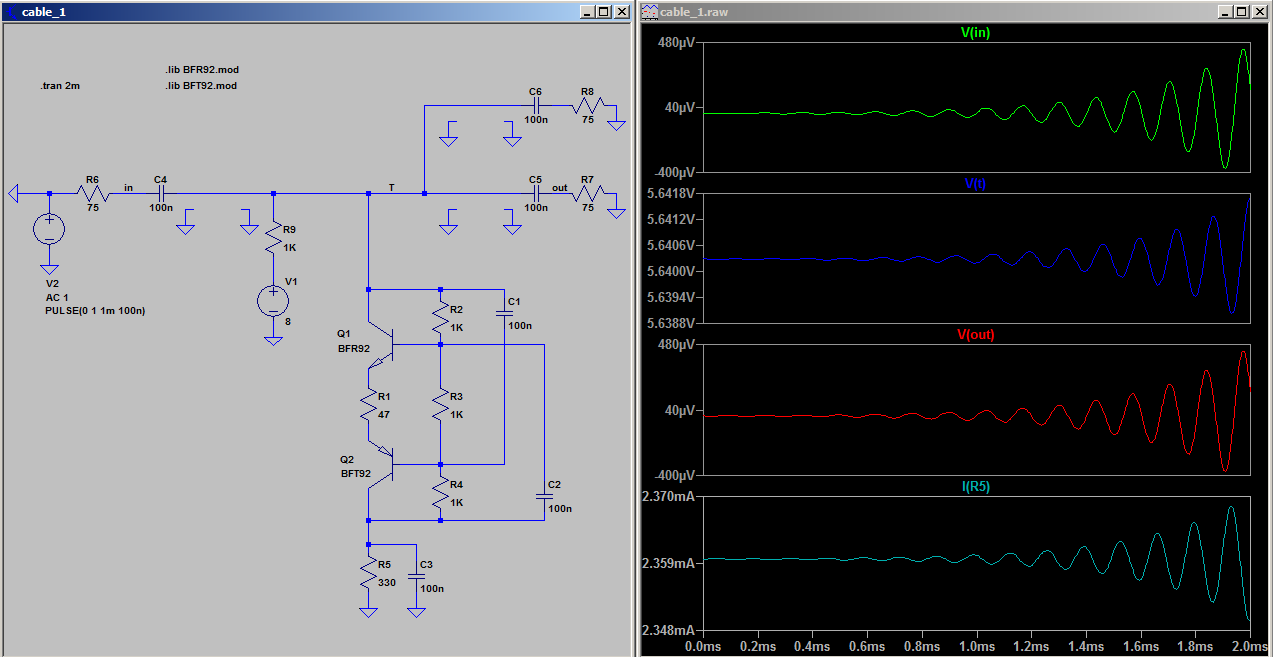Click the V(t) trace label
This screenshot has width=1273, height=657.
(x=976, y=184)
